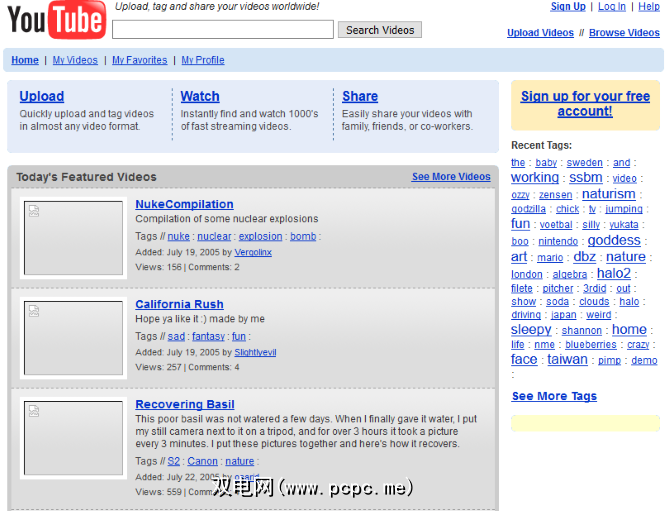Image resolution: width=670 pixels, height=511 pixels.
Task: Go to Upload Videos
Action: 540,33
